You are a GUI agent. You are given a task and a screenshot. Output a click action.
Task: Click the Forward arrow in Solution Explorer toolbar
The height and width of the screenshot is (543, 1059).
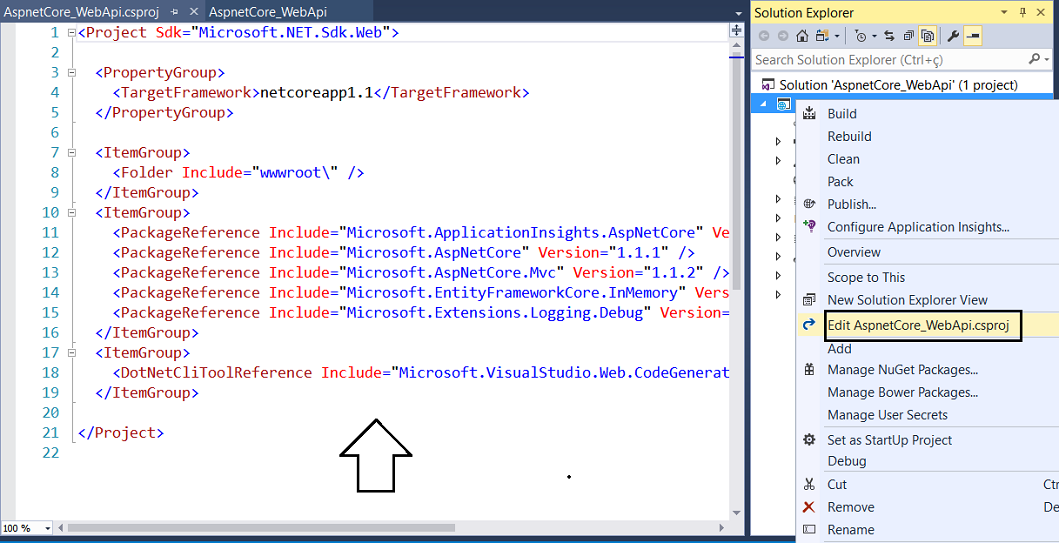(783, 36)
